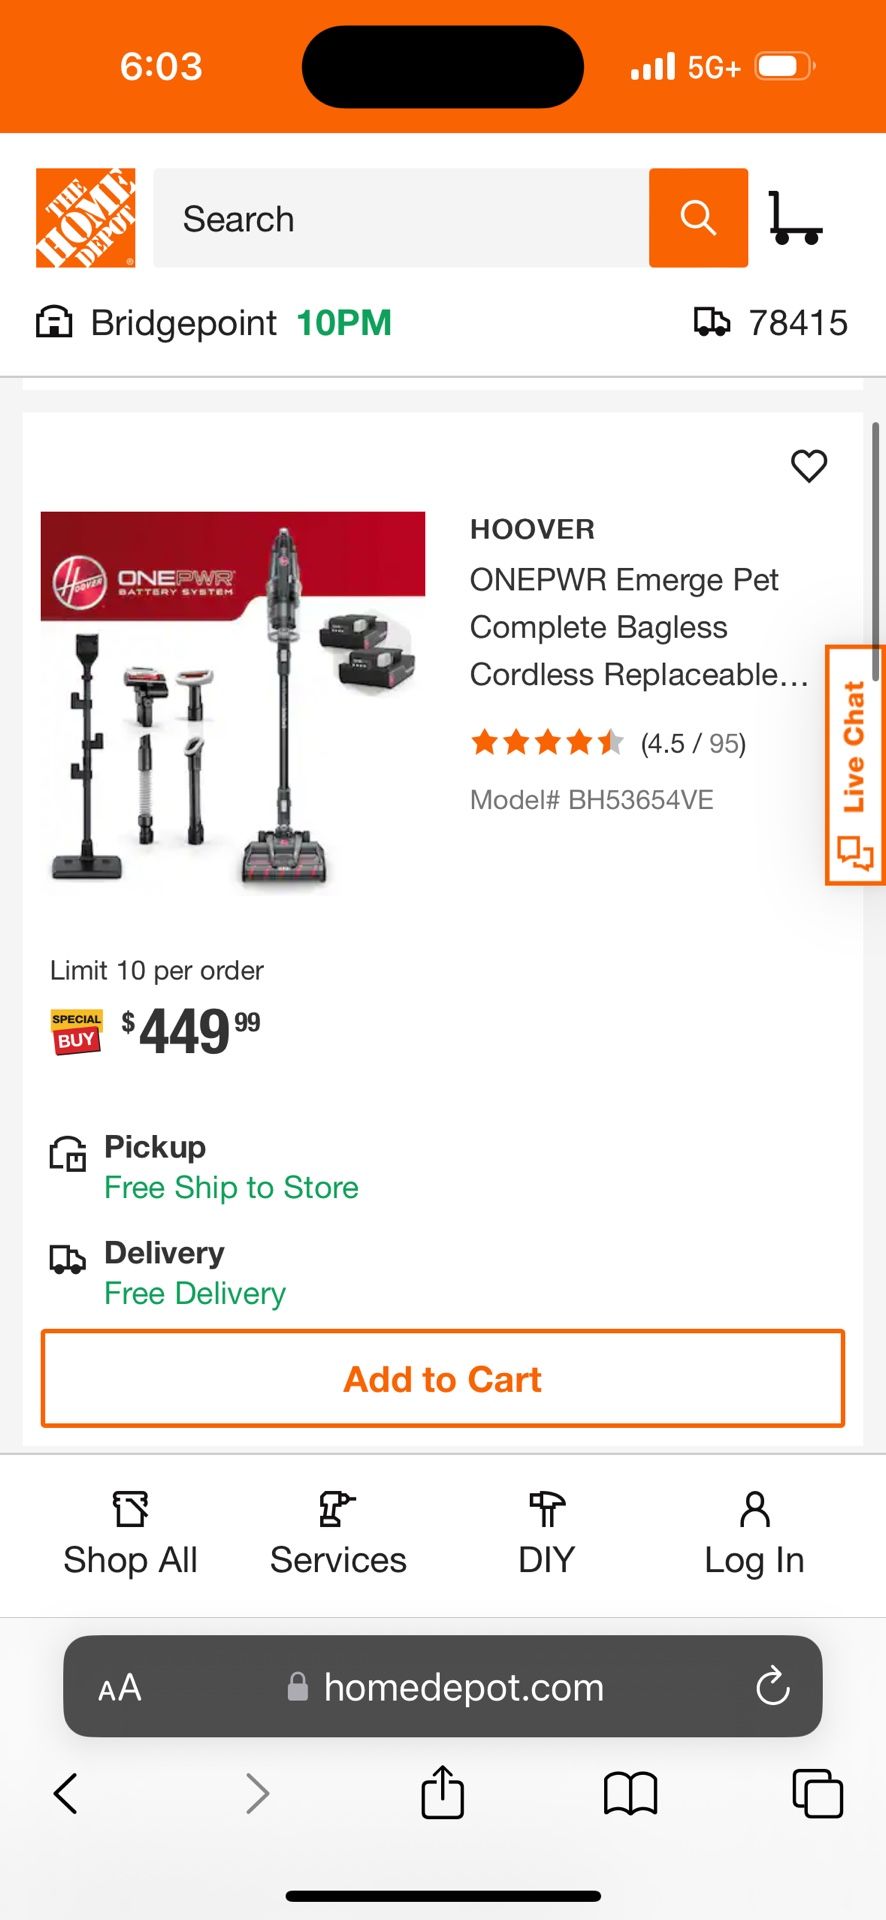
Task: Open the Hoover ONEPWR product image
Action: [x=233, y=699]
